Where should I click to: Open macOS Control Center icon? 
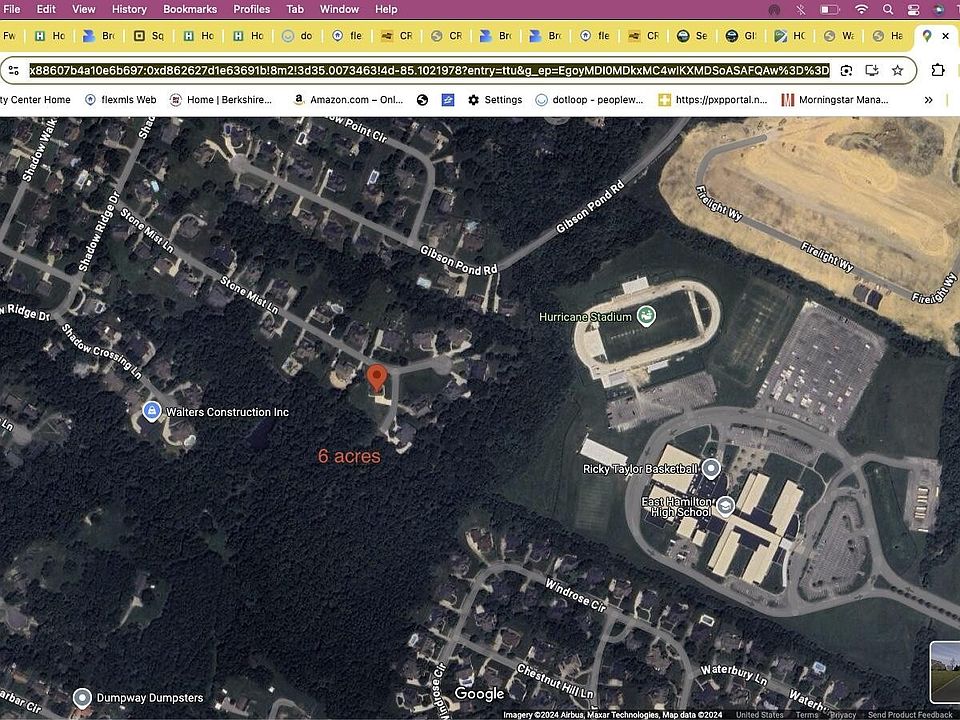(913, 9)
